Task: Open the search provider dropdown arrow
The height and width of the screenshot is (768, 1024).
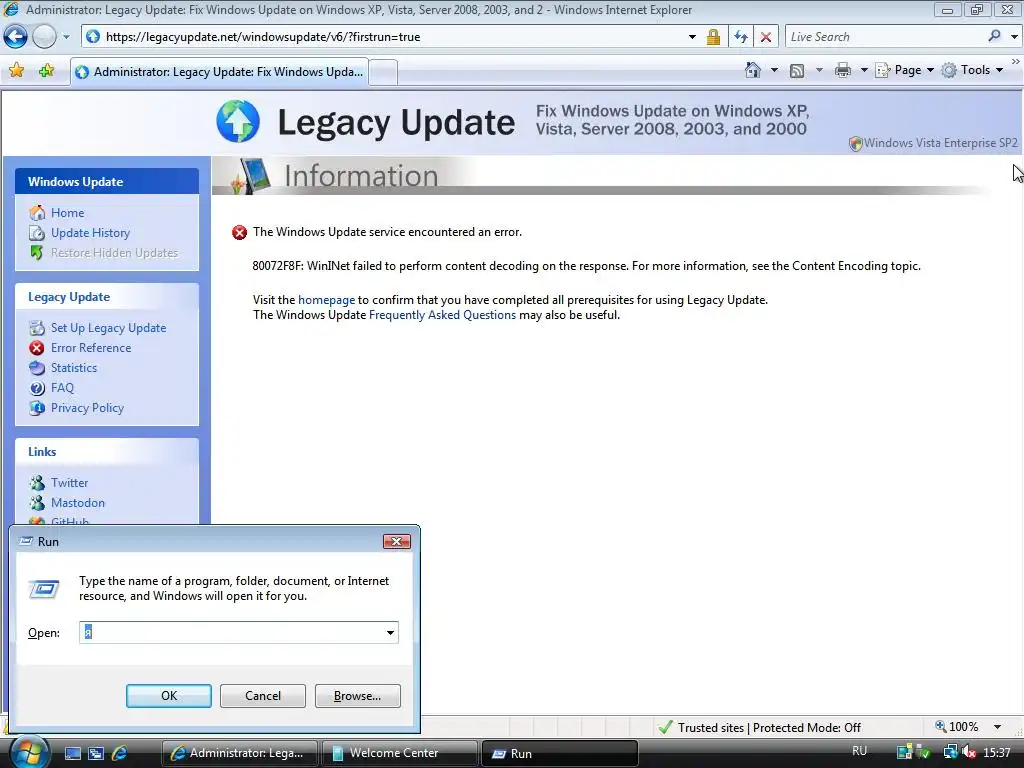Action: [1014, 37]
